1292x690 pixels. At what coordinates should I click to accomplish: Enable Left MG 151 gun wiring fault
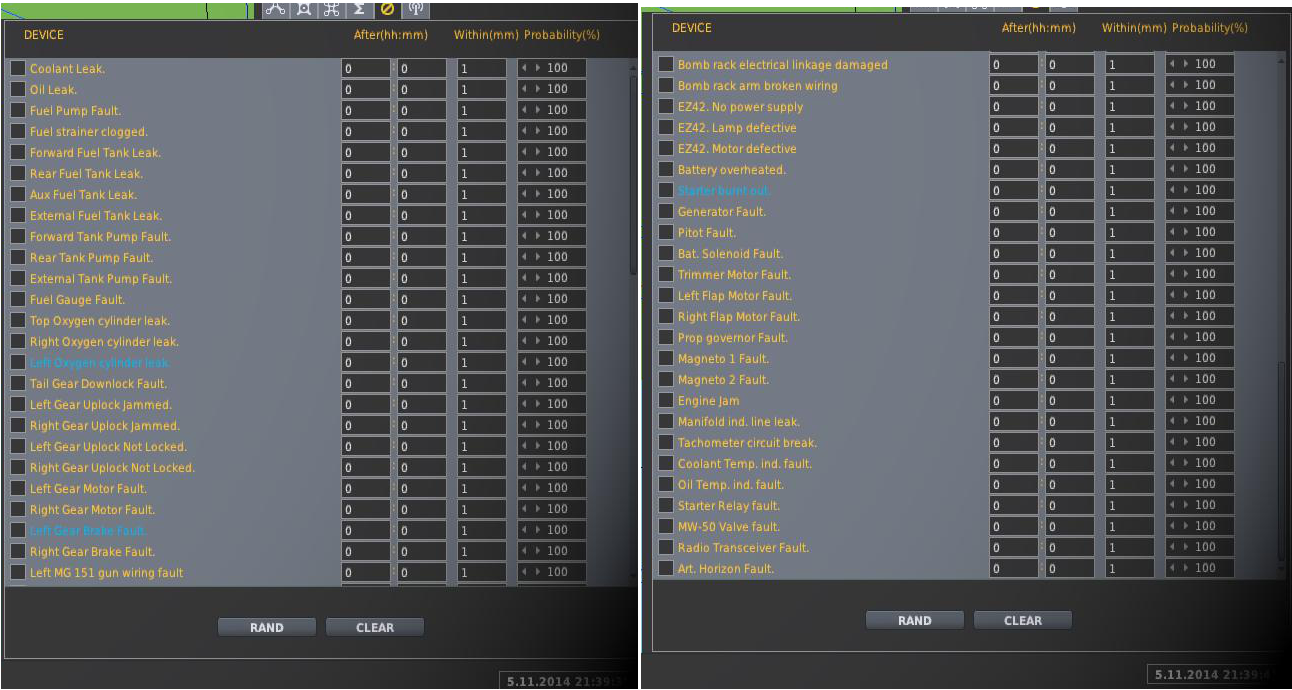coord(18,572)
